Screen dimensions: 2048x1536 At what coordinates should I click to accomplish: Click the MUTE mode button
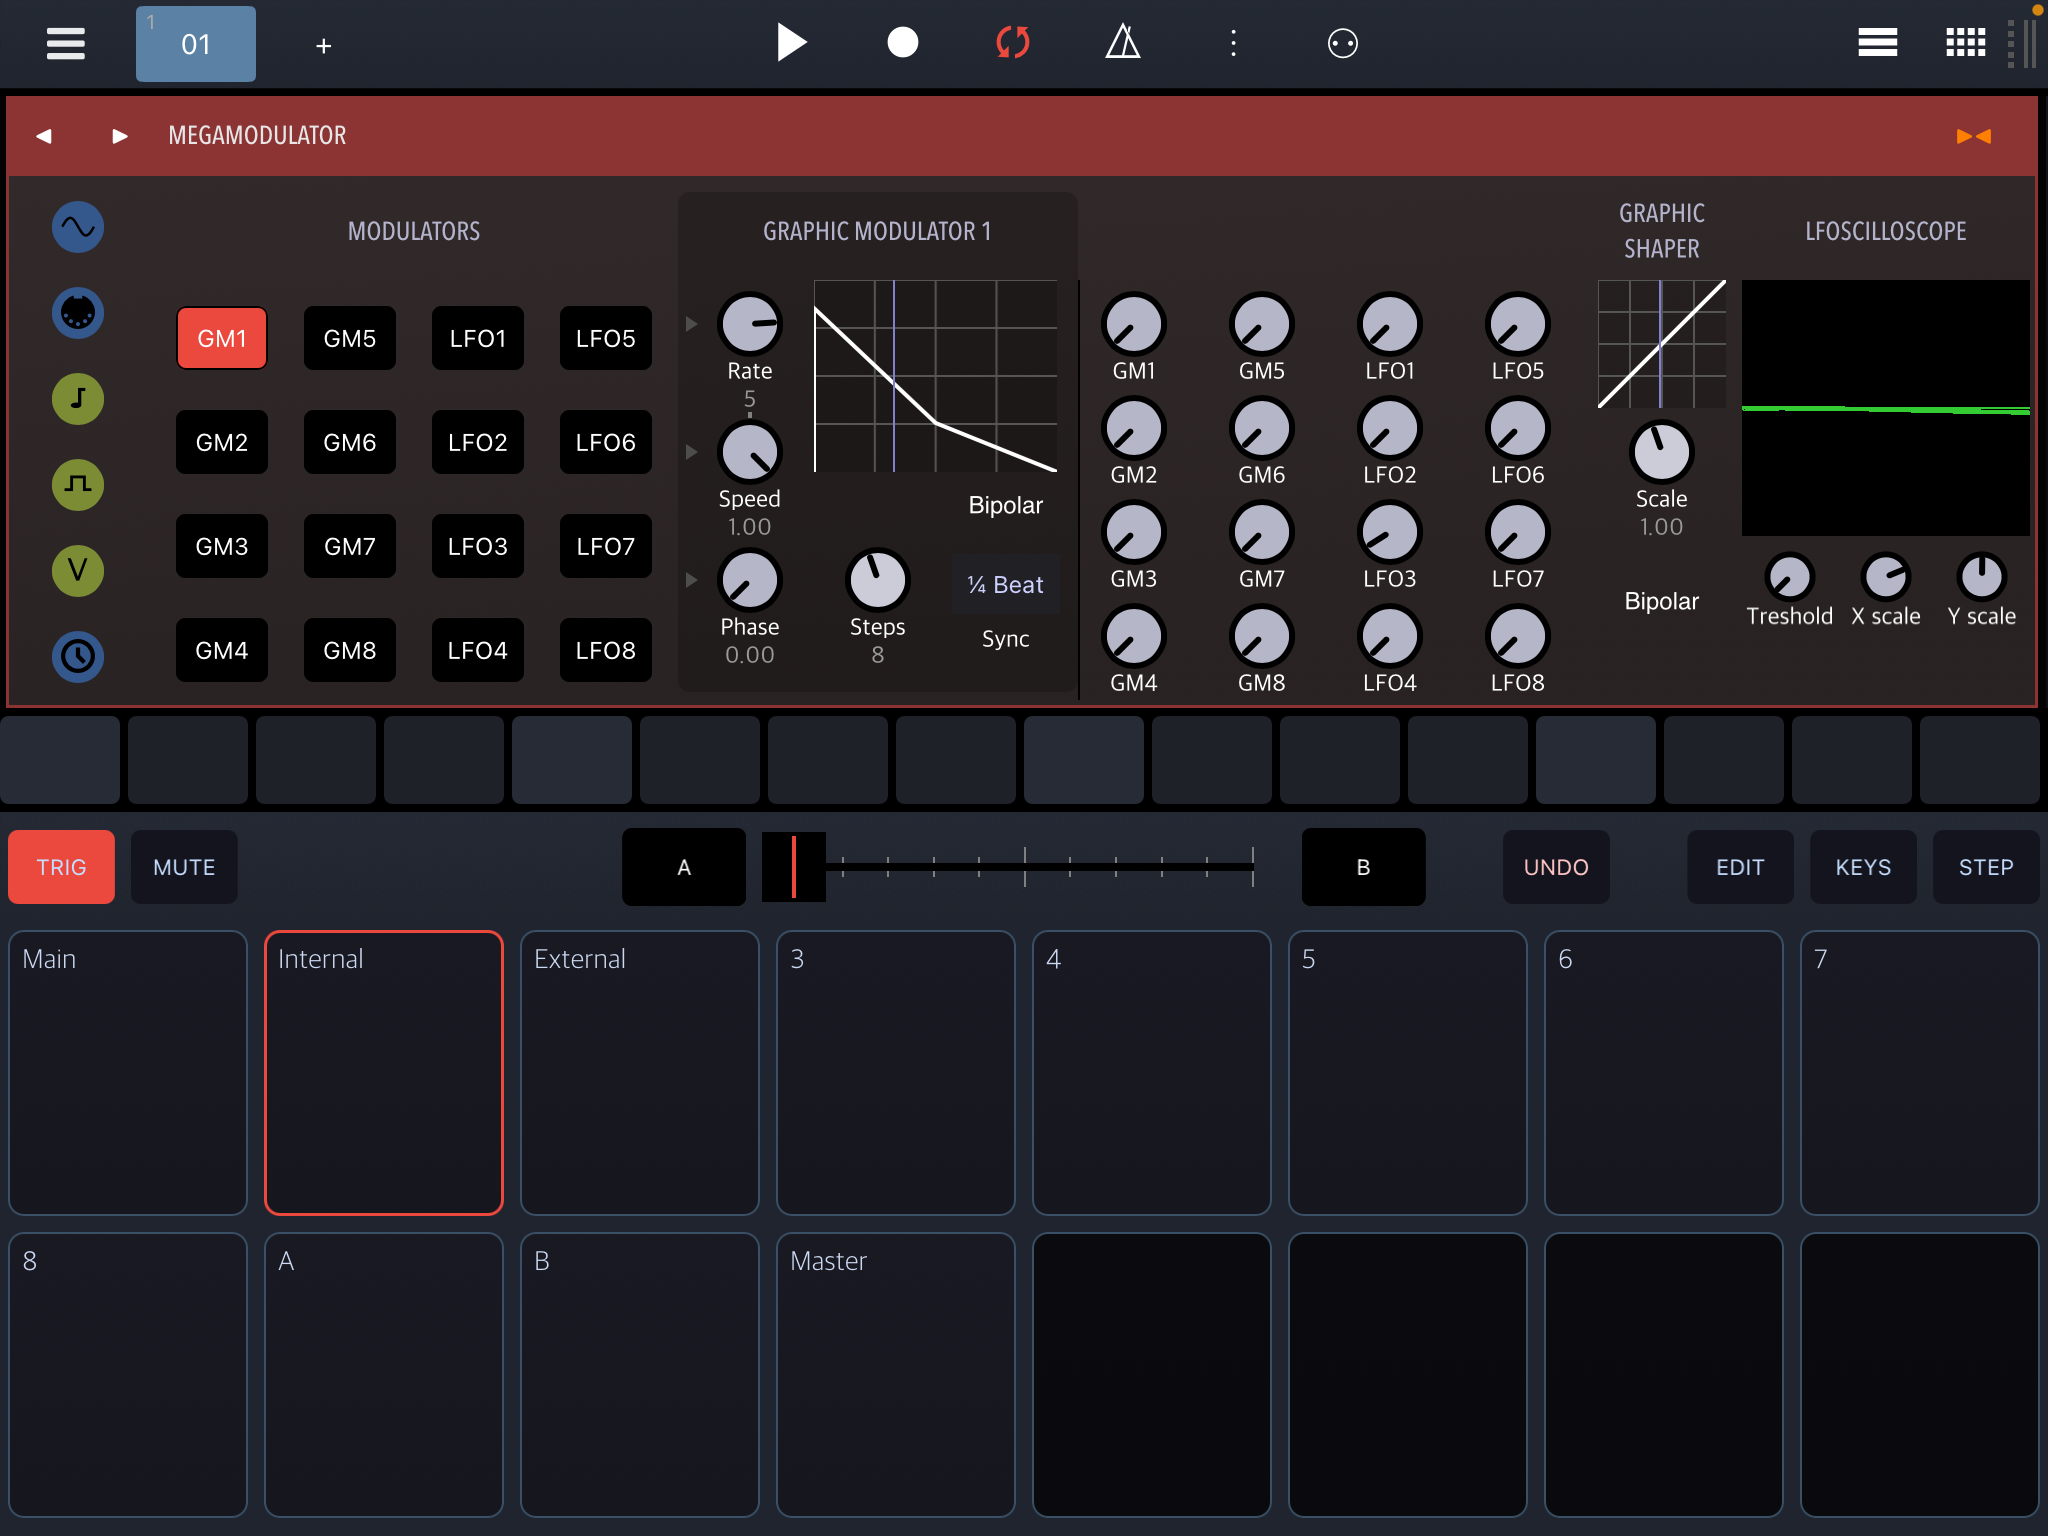(184, 867)
